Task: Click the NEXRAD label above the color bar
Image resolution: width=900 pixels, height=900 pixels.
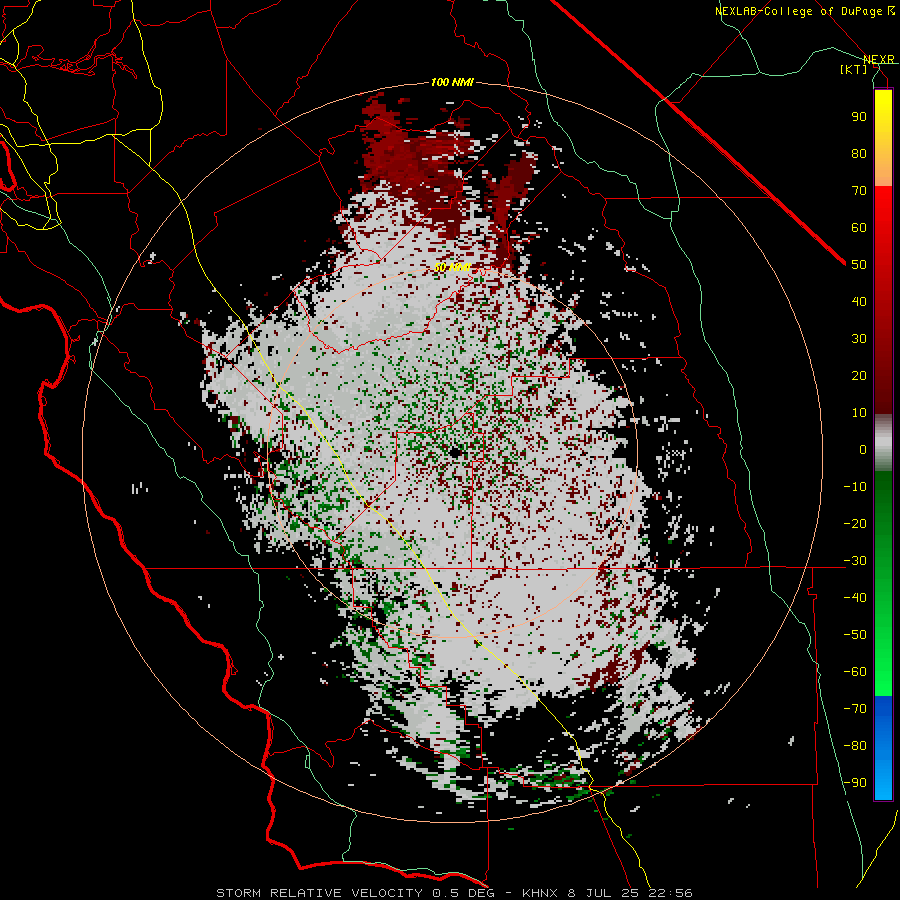Action: (879, 59)
